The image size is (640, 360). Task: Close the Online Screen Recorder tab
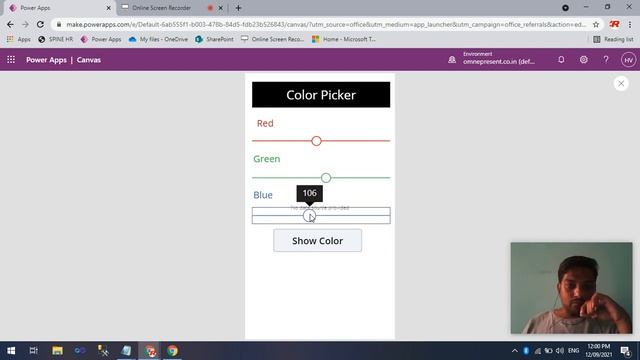(x=220, y=8)
